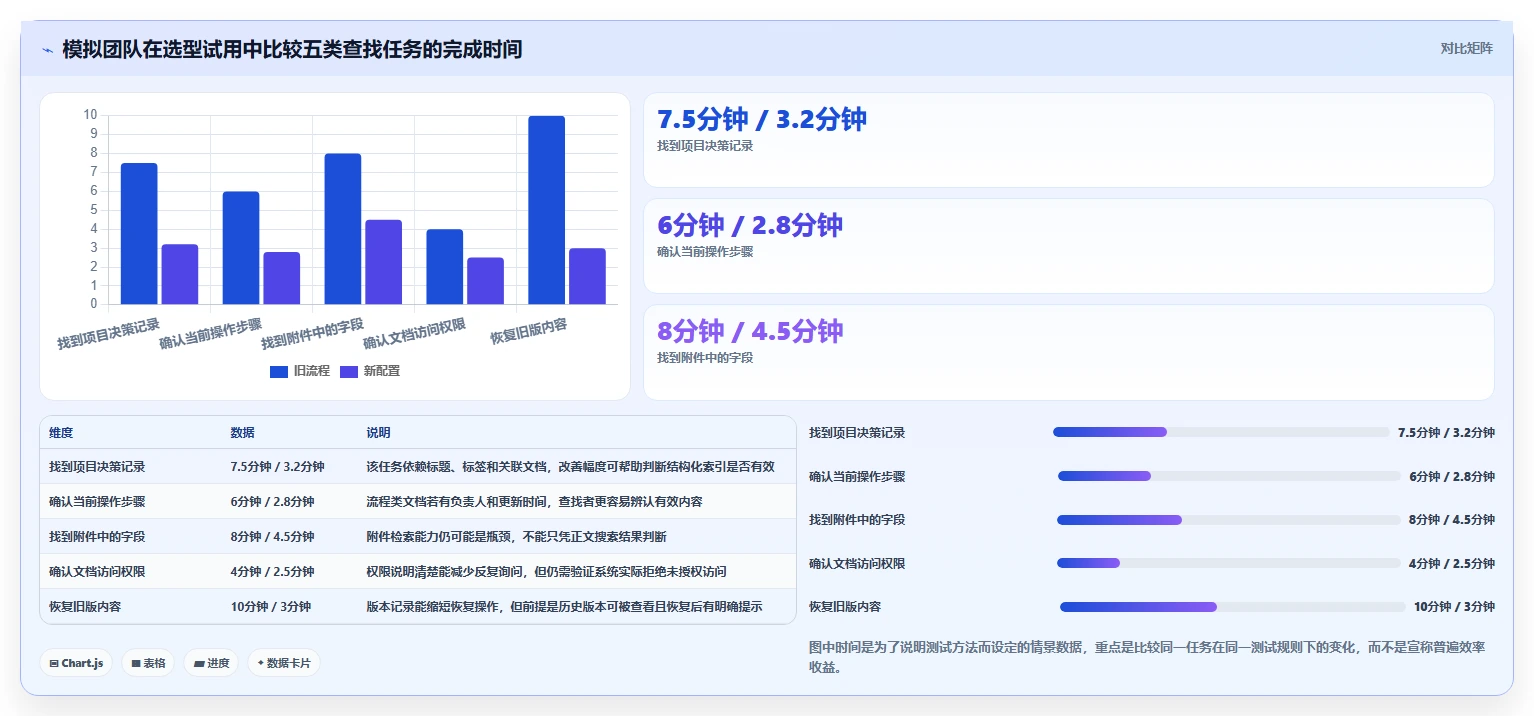Screen dimensions: 1534x716
Task: Click the 新配置 bar for 找到附件中的字段
Action: click(x=384, y=262)
